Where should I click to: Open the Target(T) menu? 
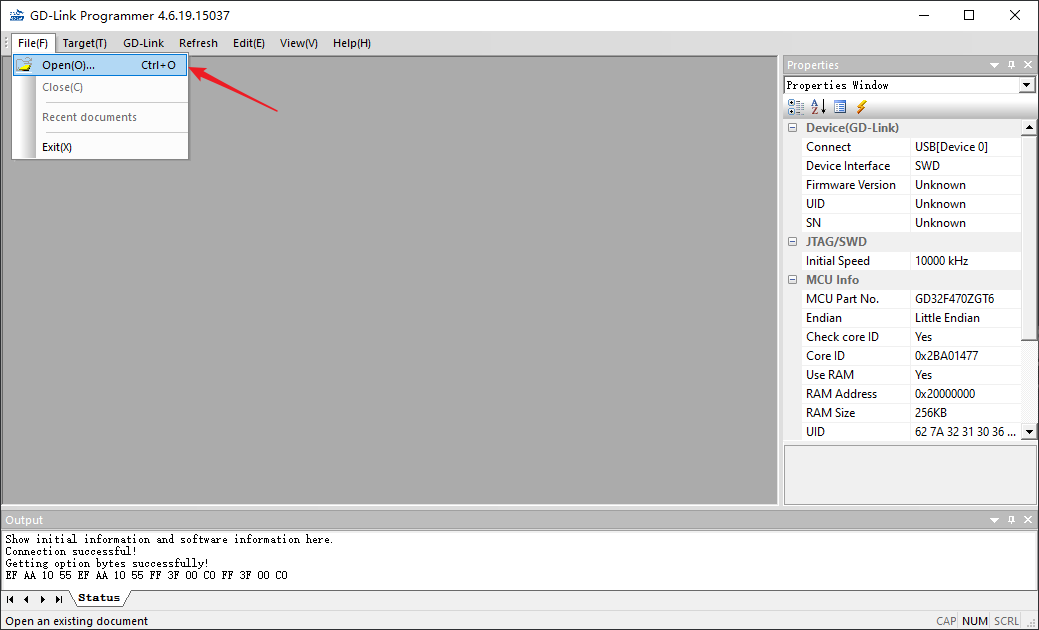(85, 43)
